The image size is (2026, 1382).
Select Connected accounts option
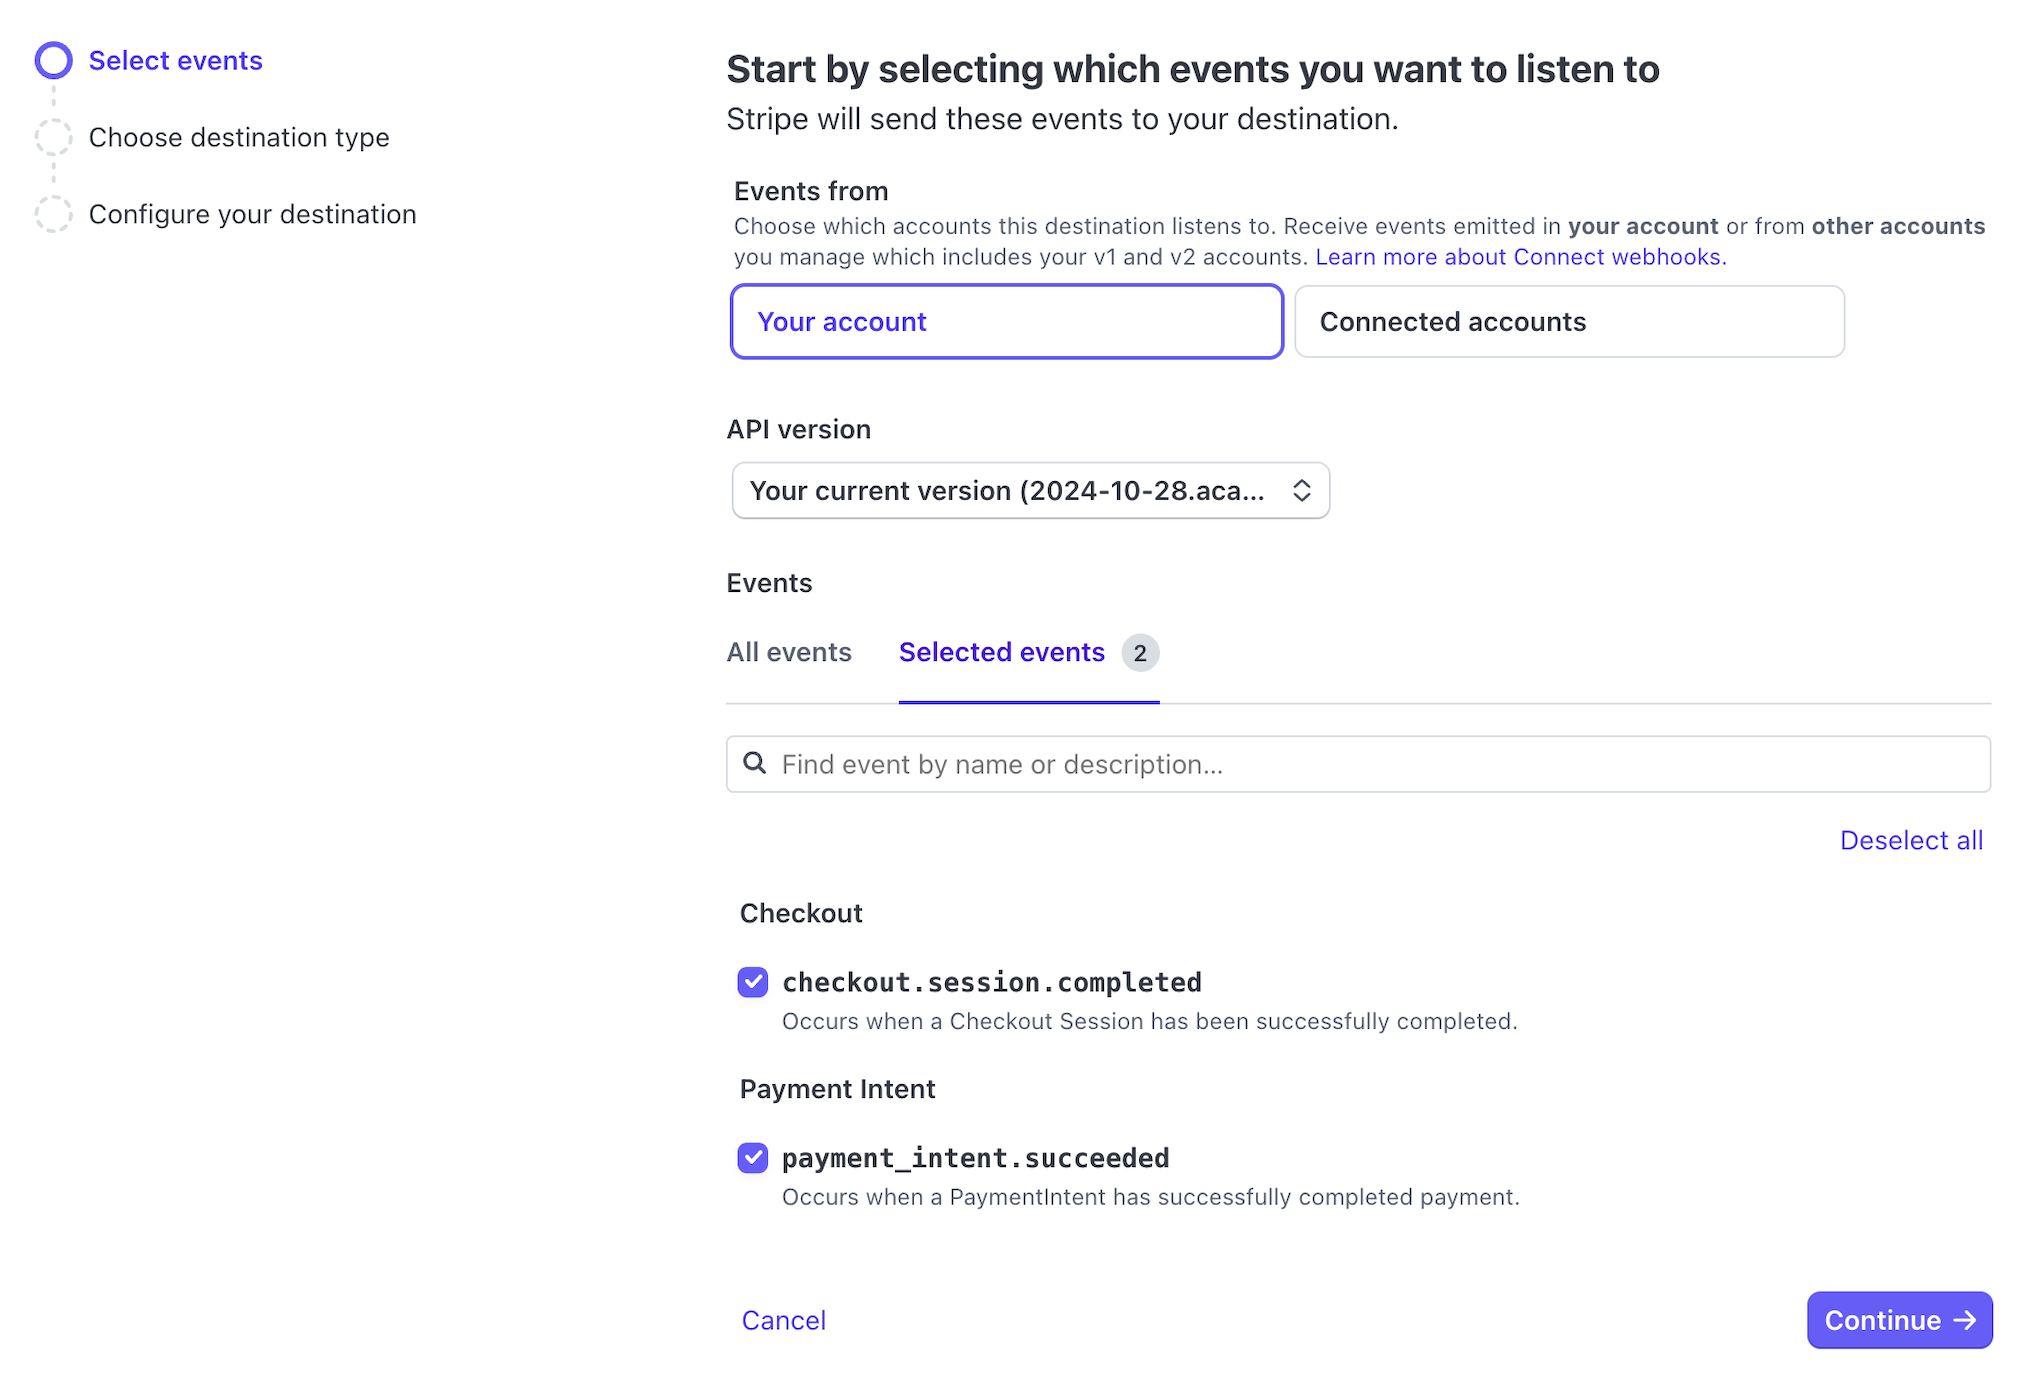[1568, 322]
